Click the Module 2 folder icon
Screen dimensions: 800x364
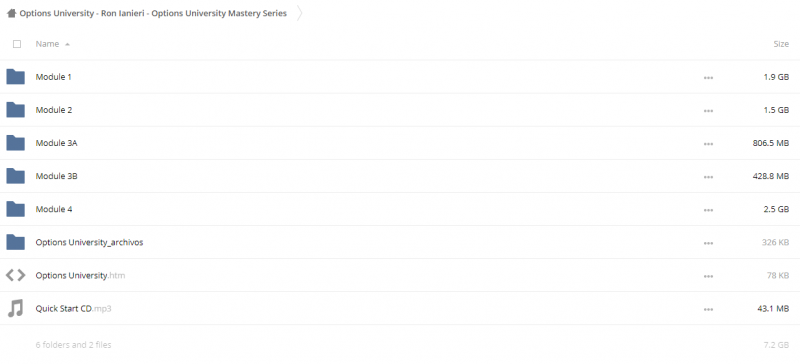click(x=15, y=110)
